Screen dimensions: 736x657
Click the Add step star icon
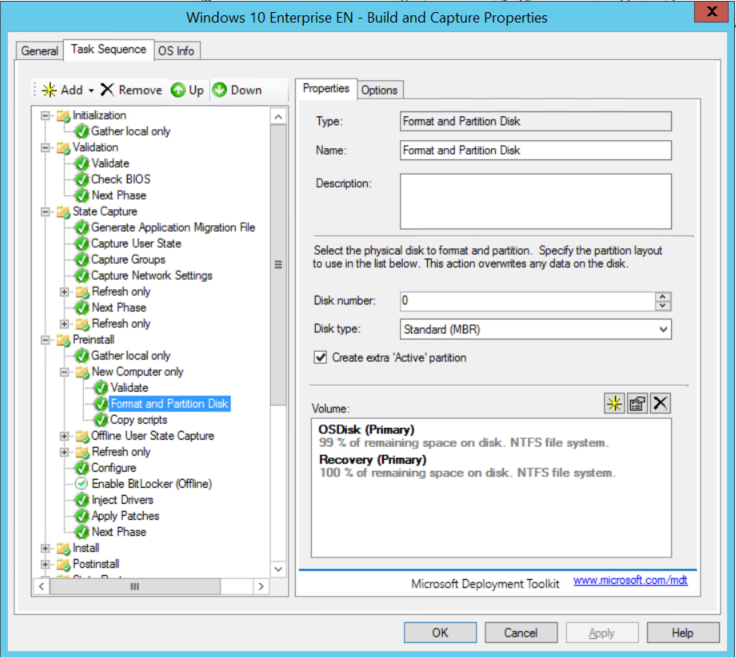pyautogui.click(x=49, y=90)
